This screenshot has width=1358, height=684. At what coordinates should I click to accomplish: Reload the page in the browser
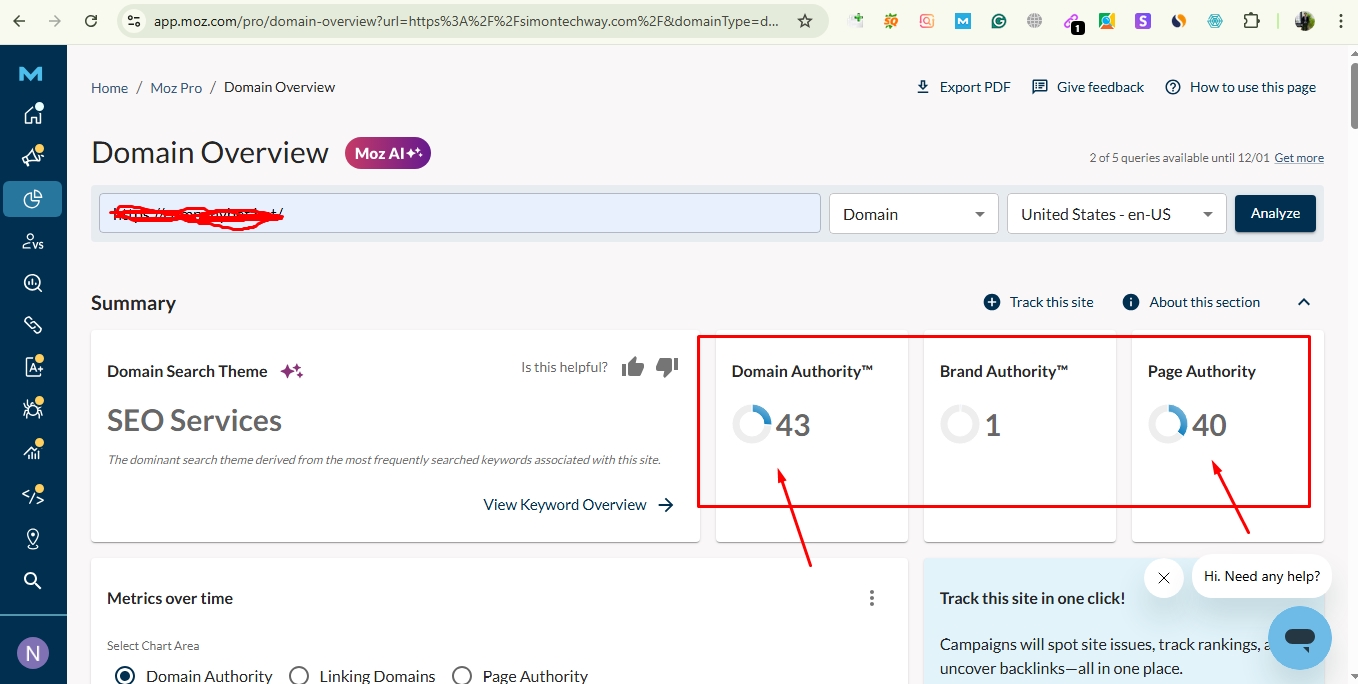pyautogui.click(x=91, y=21)
